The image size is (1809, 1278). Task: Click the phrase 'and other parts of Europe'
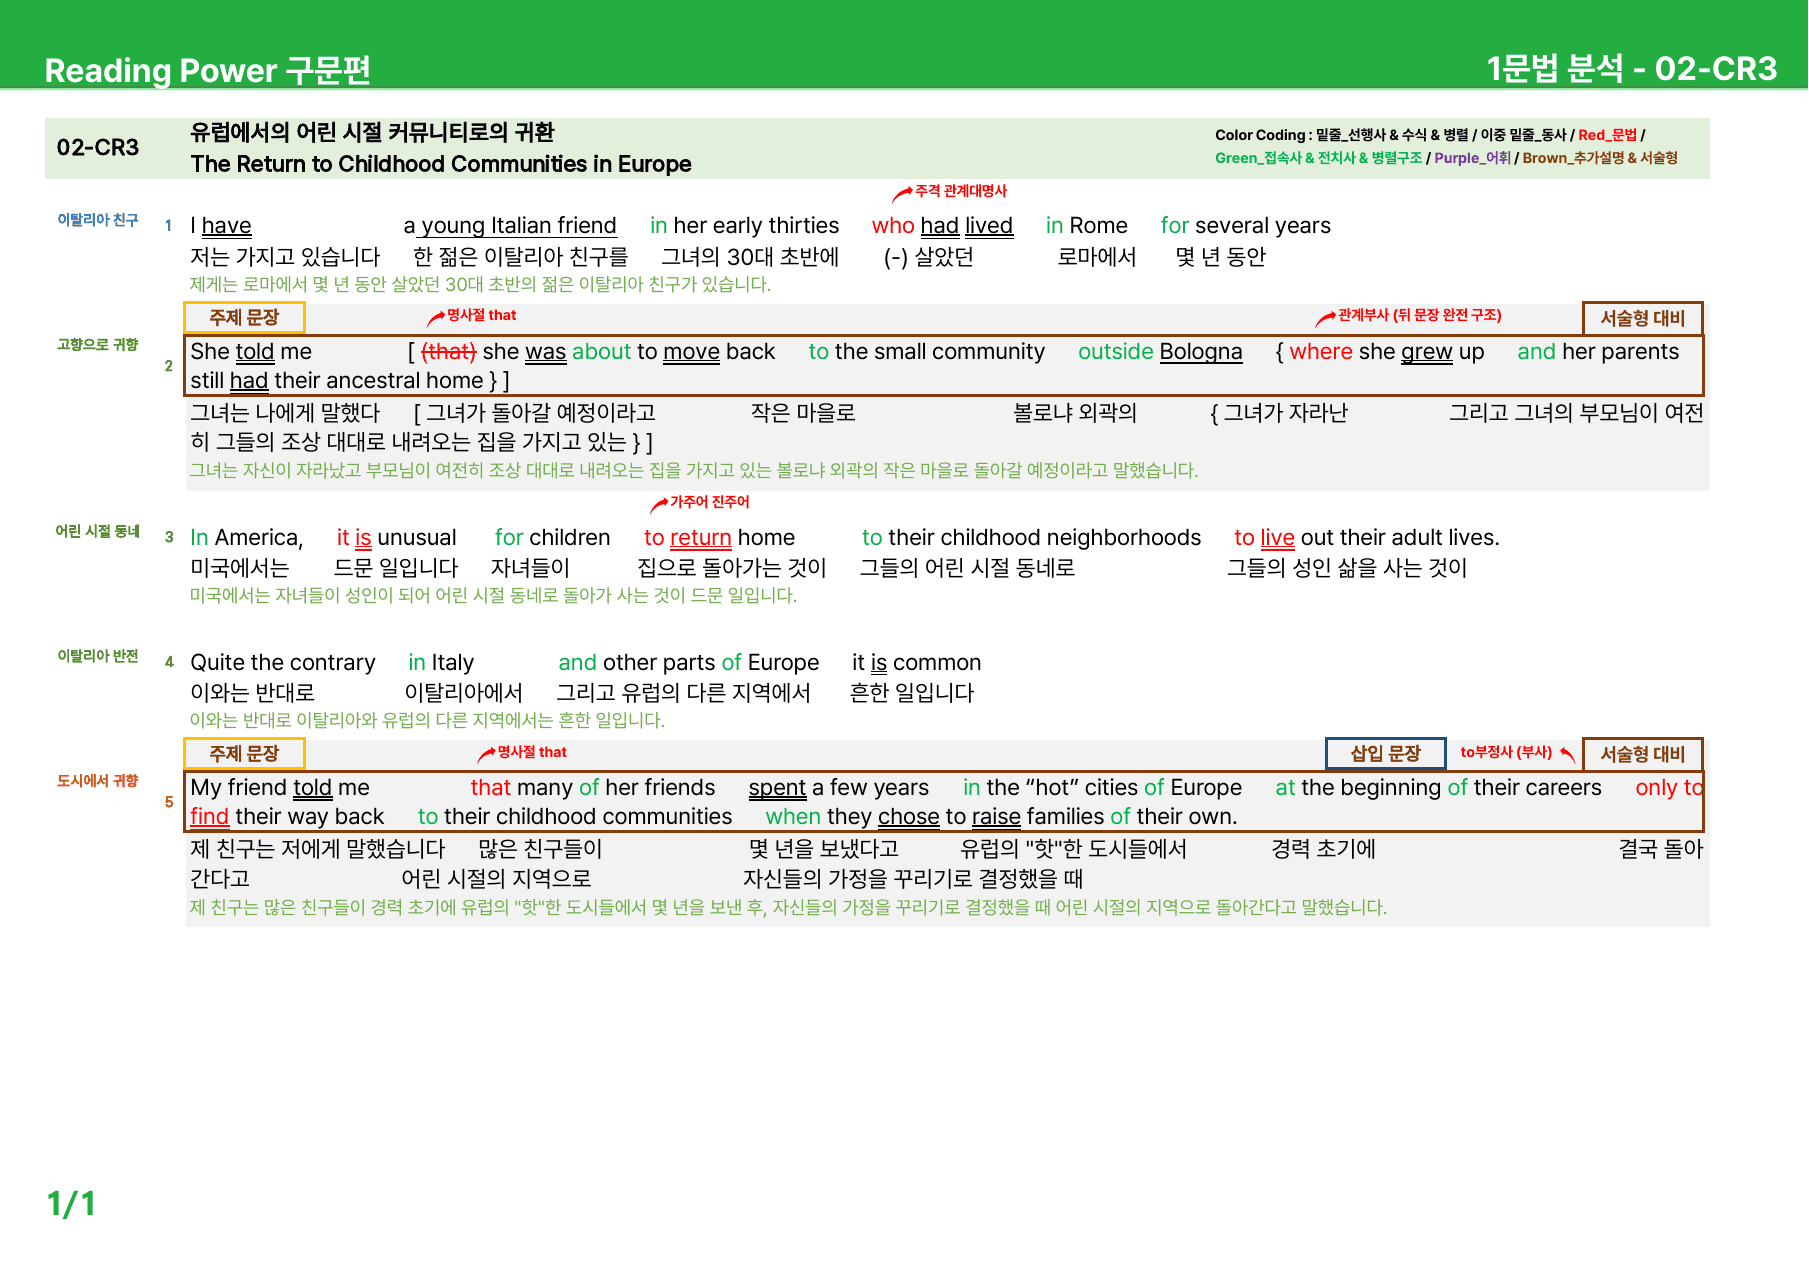pos(688,663)
